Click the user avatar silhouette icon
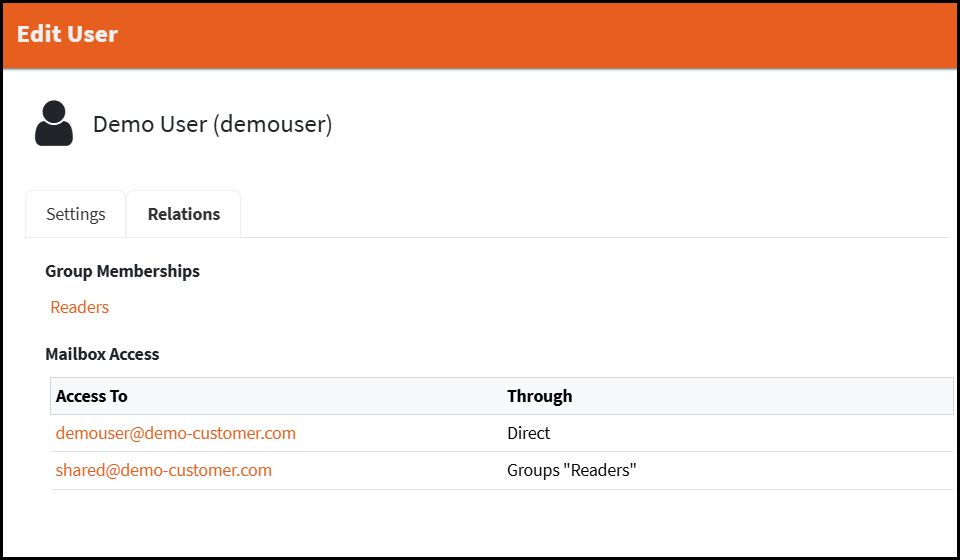The image size is (960, 560). (x=54, y=124)
